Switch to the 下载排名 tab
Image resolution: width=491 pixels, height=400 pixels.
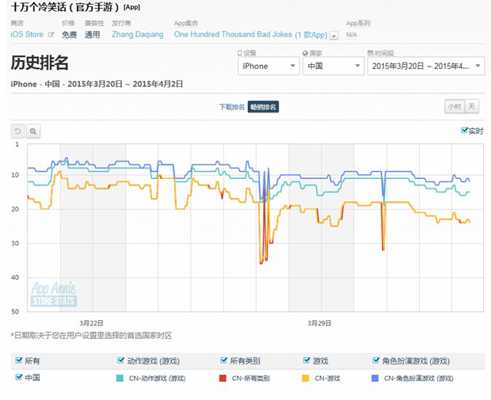point(232,107)
